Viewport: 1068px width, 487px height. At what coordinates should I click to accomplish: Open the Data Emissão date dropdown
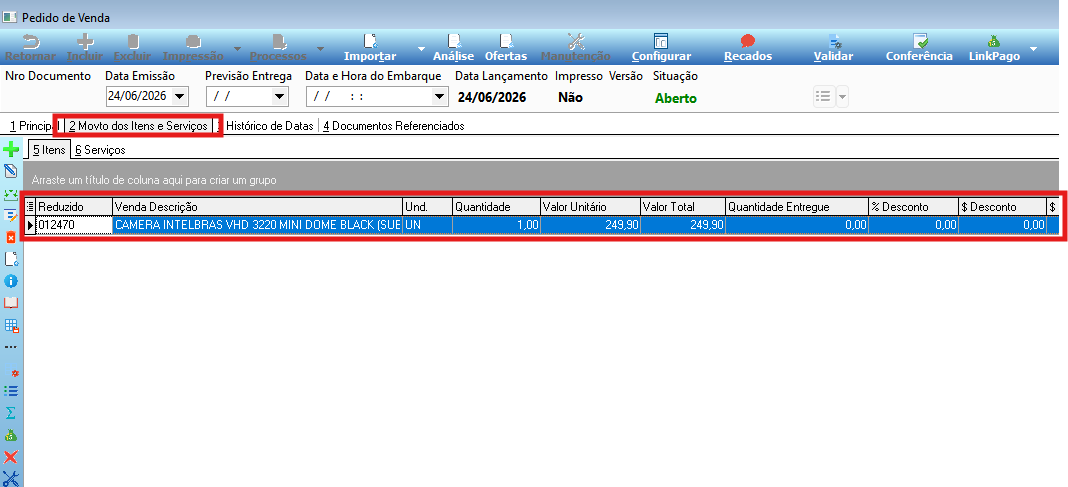(x=180, y=97)
